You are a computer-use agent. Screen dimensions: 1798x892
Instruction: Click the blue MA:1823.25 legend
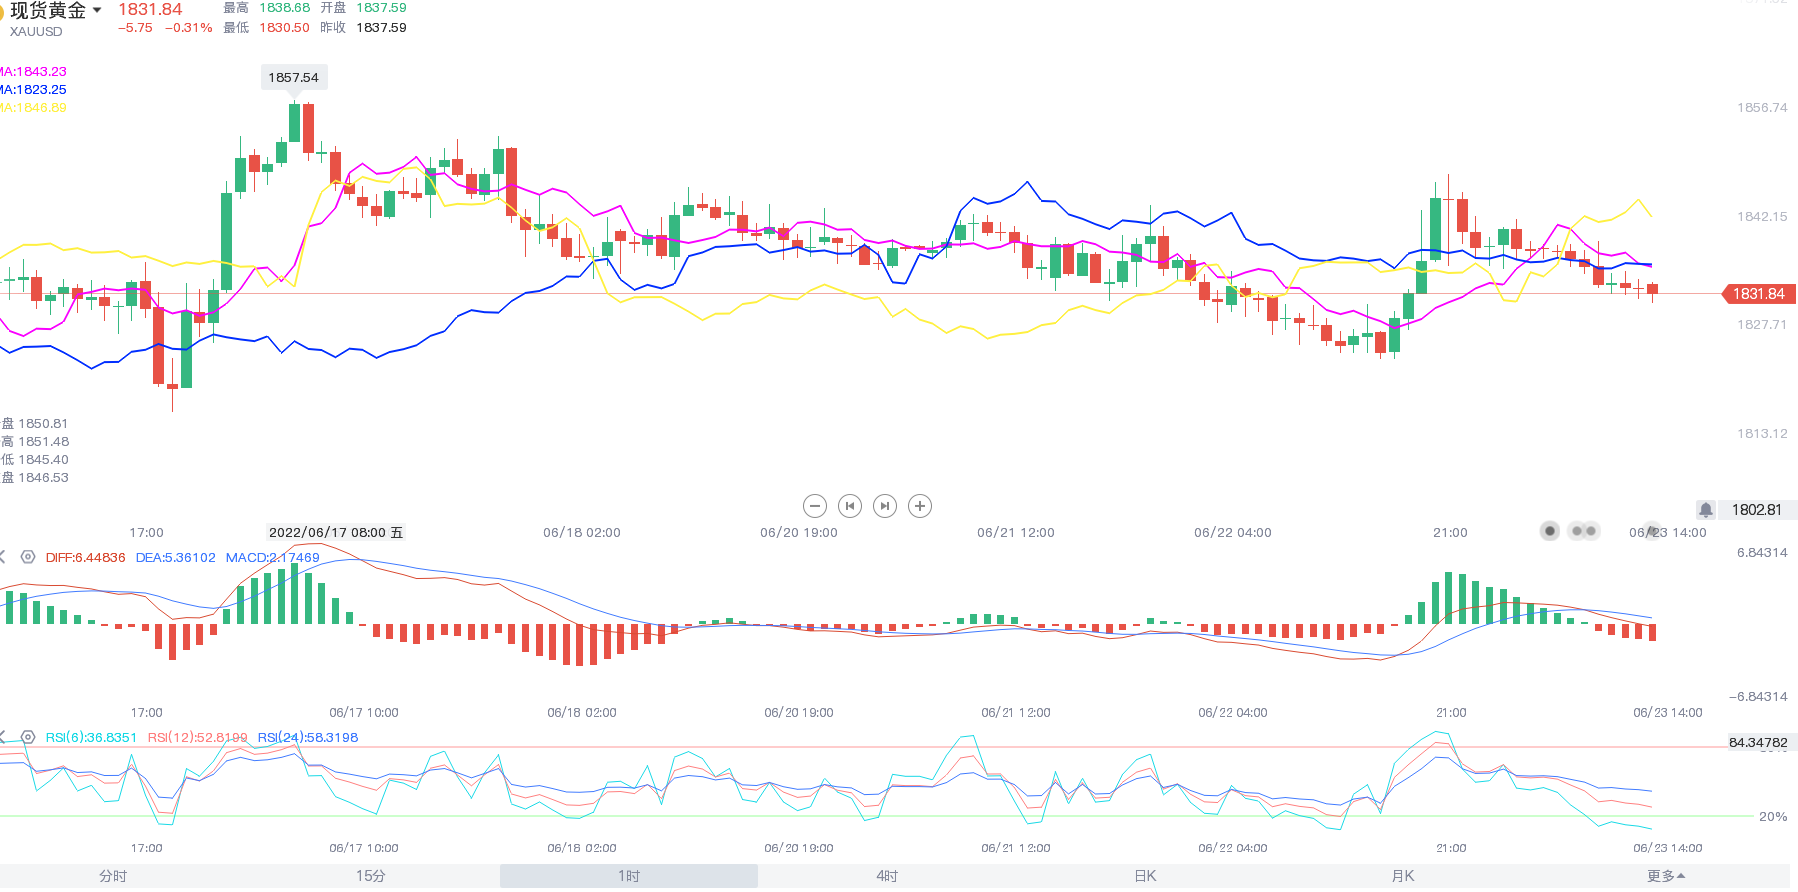33,90
